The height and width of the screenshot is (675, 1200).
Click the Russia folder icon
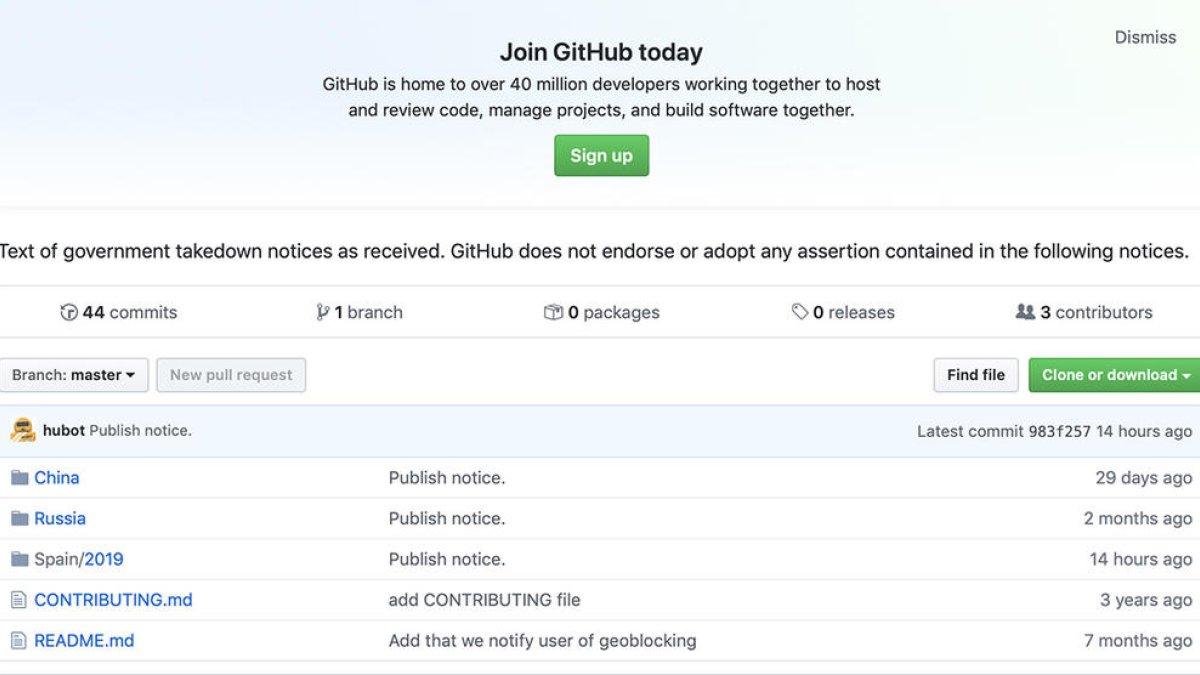pyautogui.click(x=19, y=518)
